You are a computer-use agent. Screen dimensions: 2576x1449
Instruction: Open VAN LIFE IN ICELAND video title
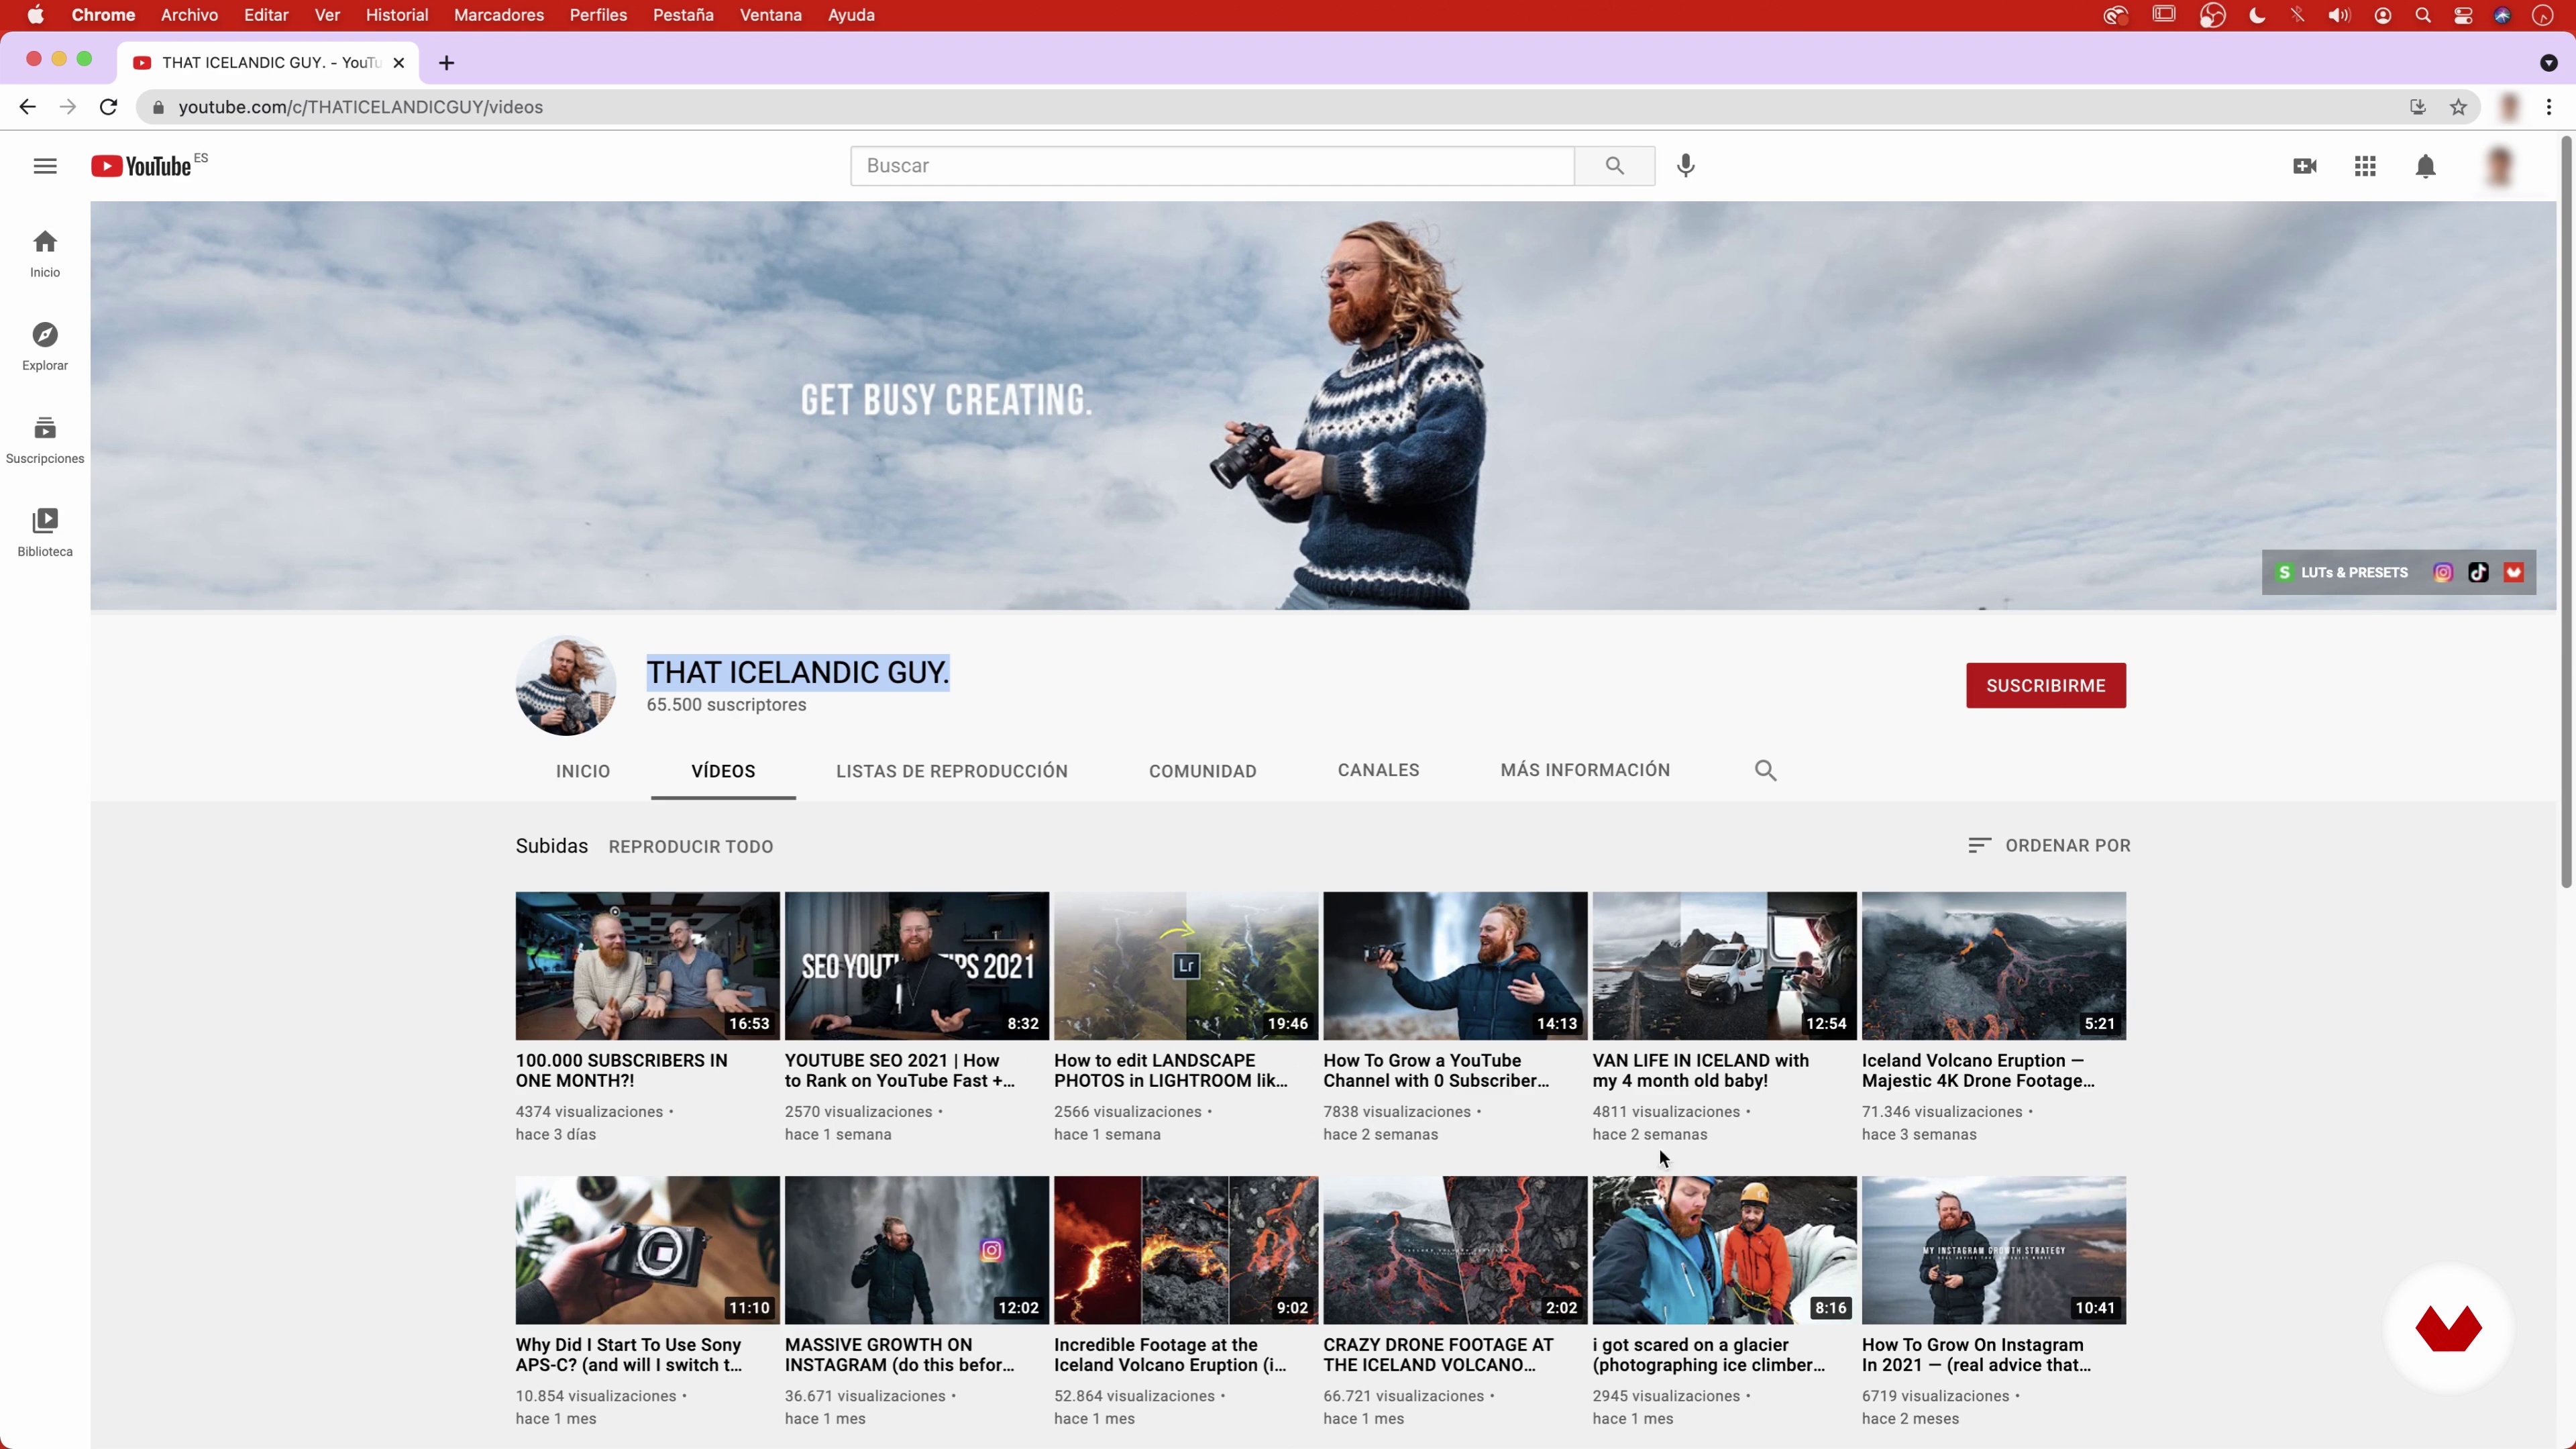pyautogui.click(x=1700, y=1070)
